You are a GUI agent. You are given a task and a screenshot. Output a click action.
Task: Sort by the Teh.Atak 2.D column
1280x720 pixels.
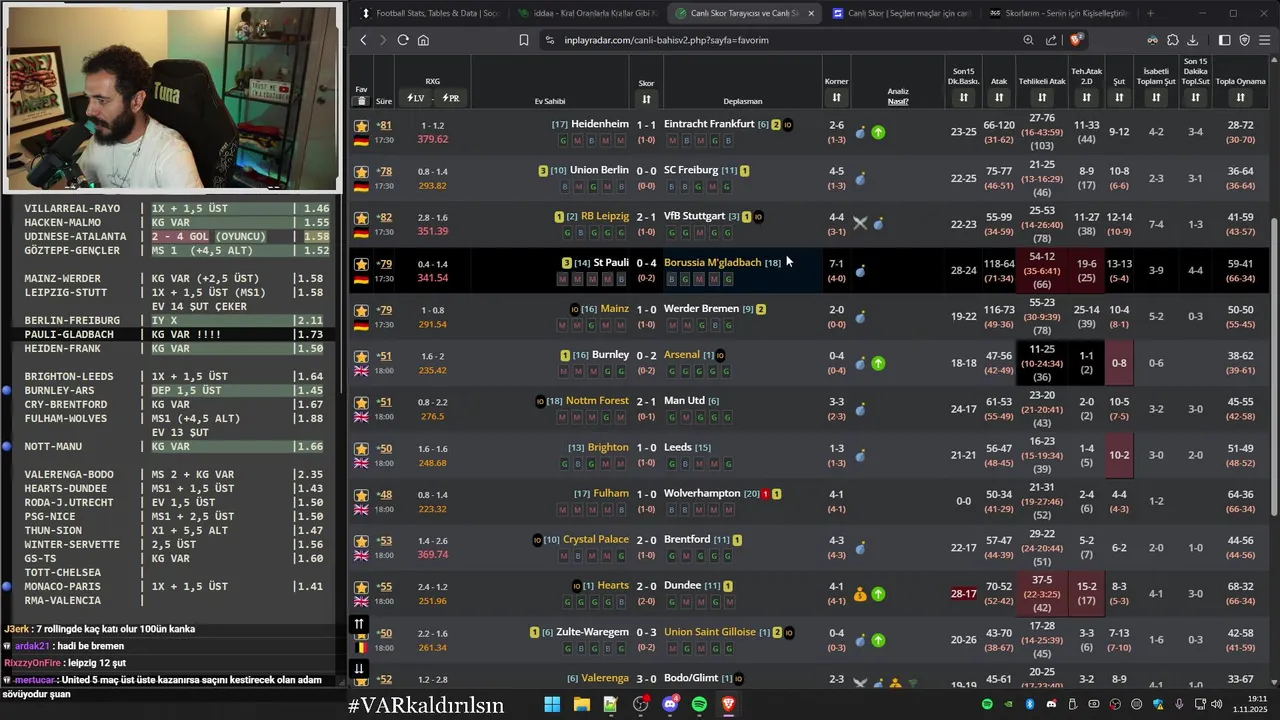tap(1086, 98)
